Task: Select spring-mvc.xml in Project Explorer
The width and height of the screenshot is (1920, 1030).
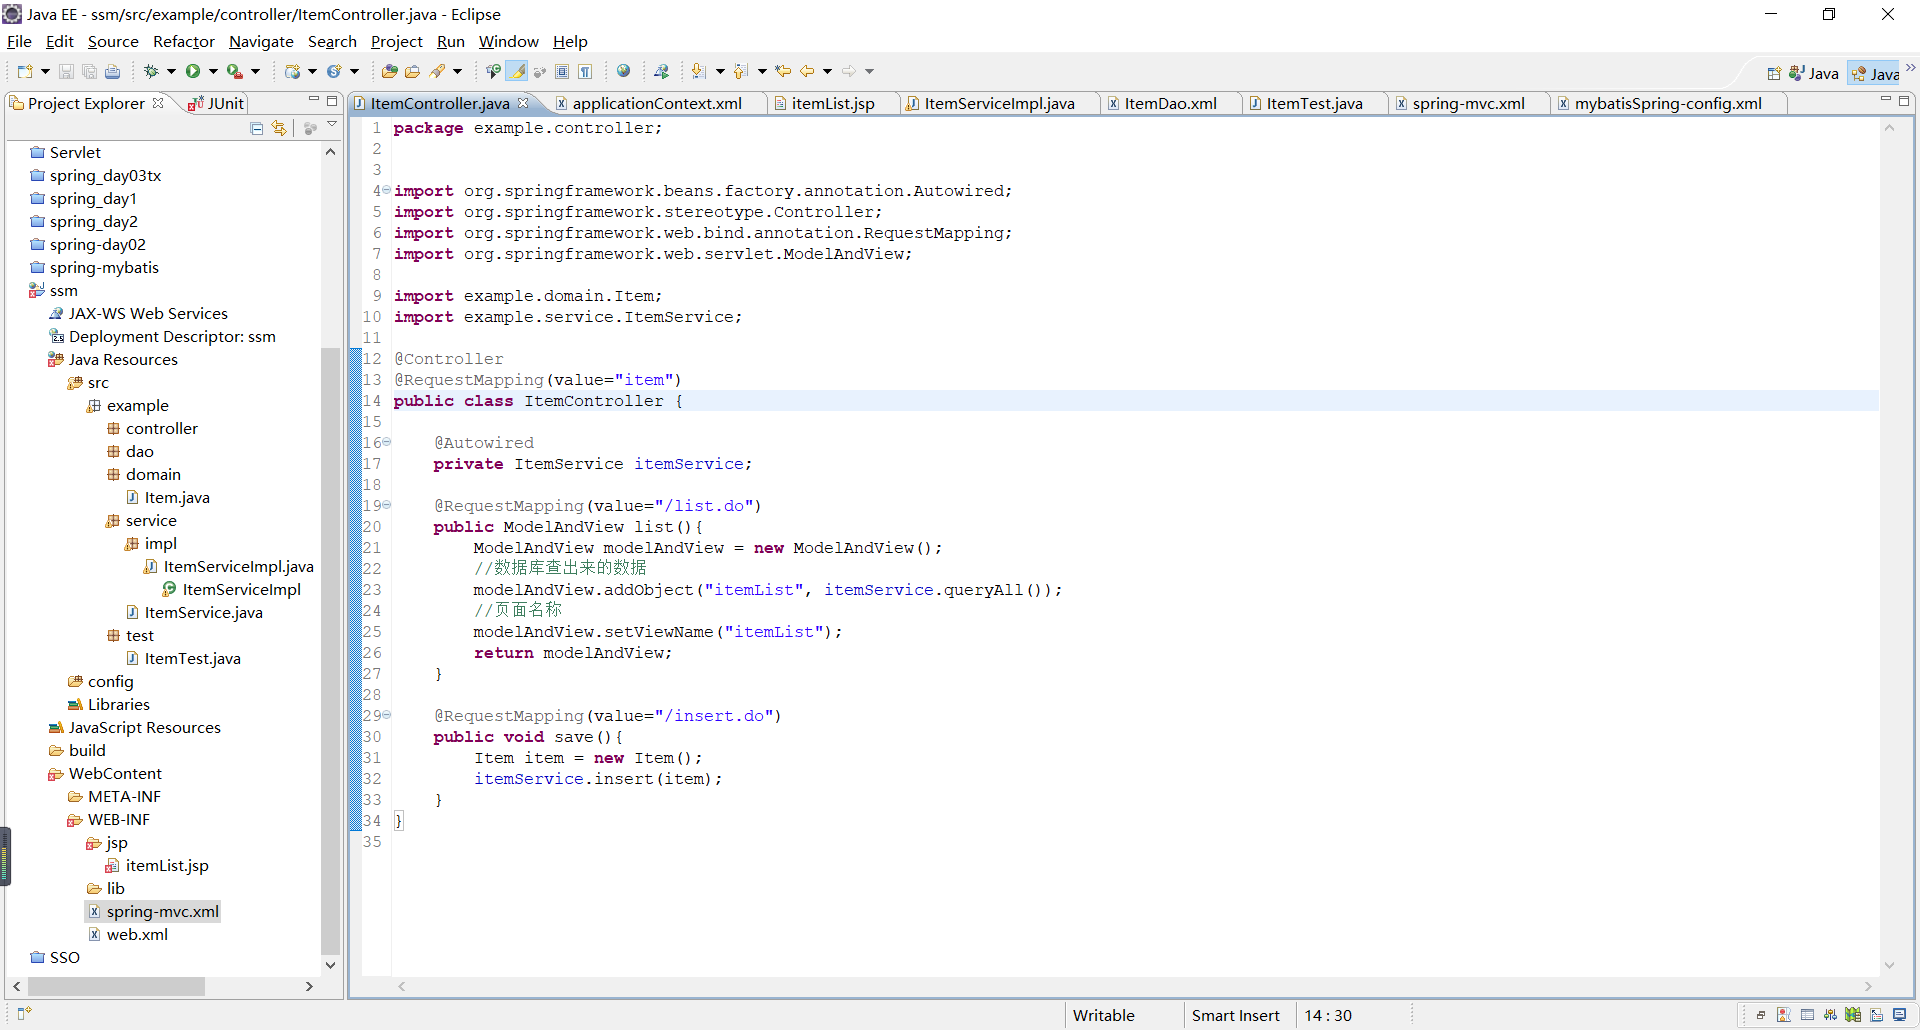Action: 162,911
